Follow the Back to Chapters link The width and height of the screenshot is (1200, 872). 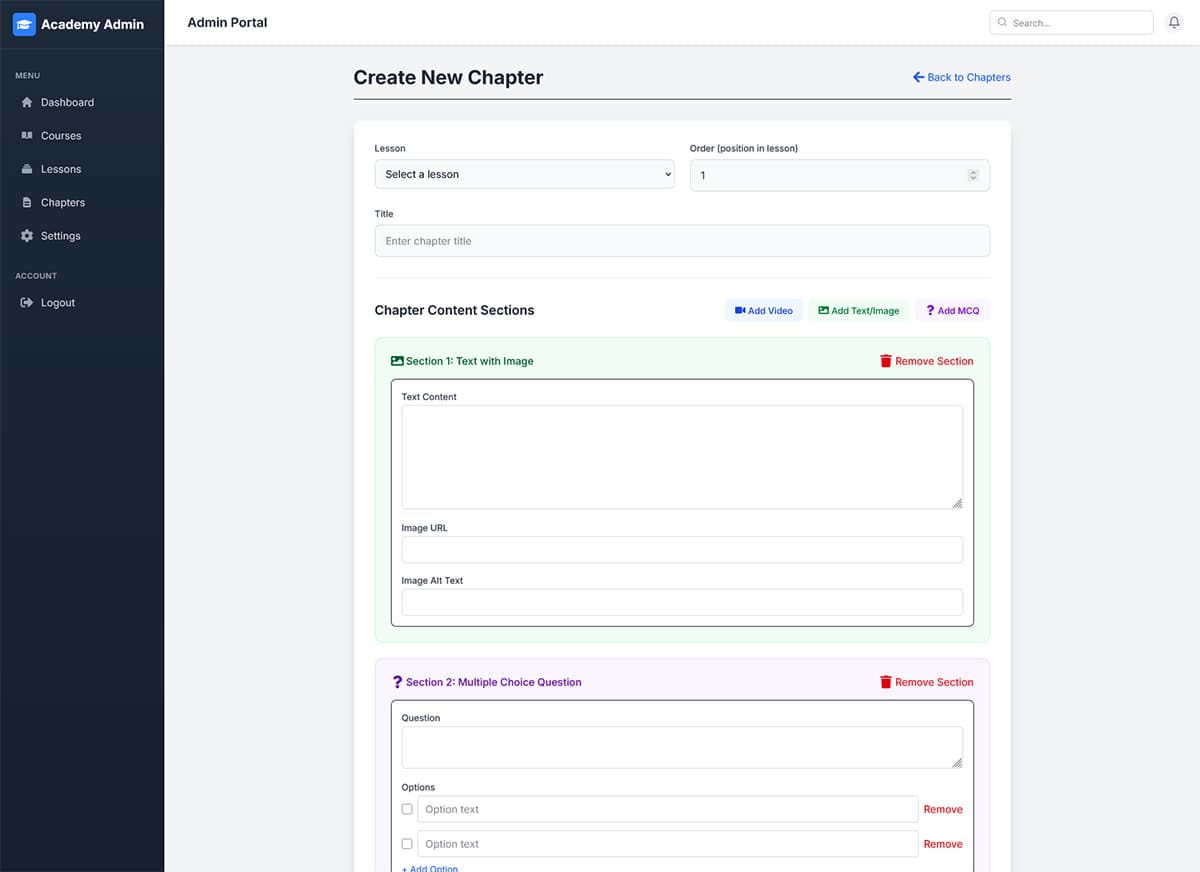(961, 77)
